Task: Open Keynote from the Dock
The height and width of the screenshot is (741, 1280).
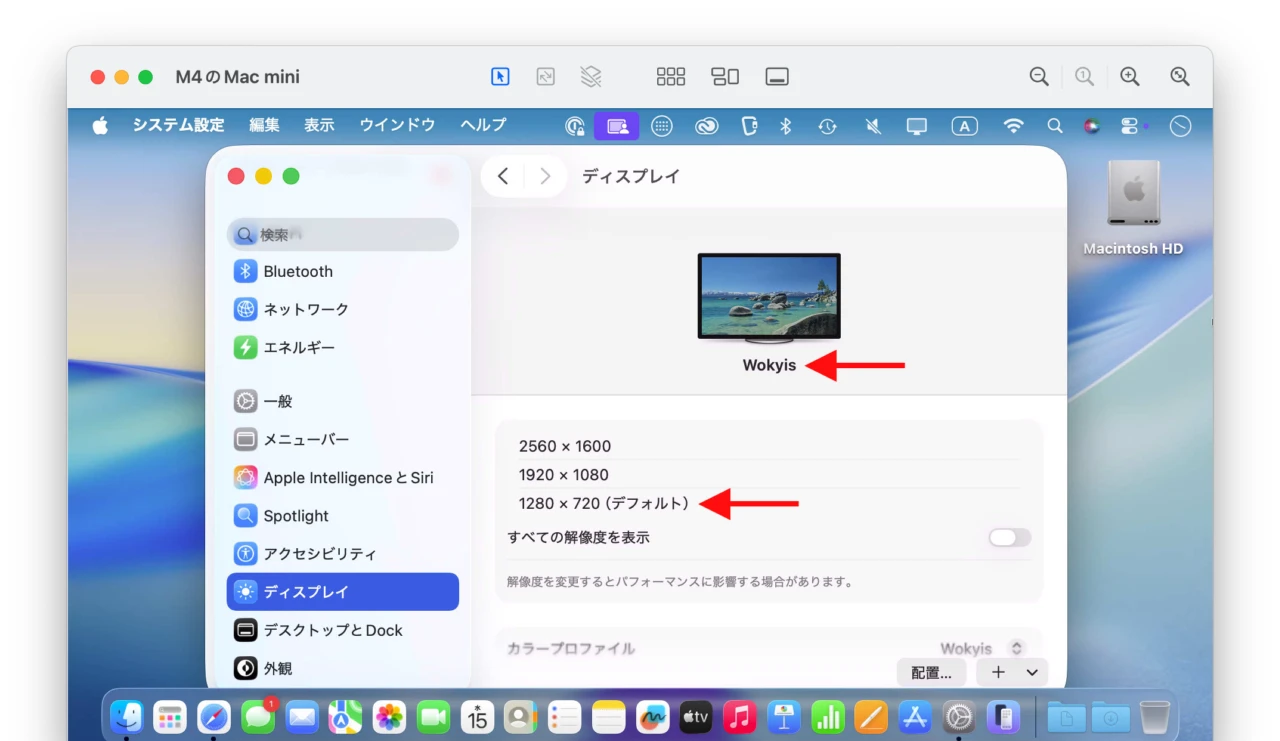Action: coord(784,716)
